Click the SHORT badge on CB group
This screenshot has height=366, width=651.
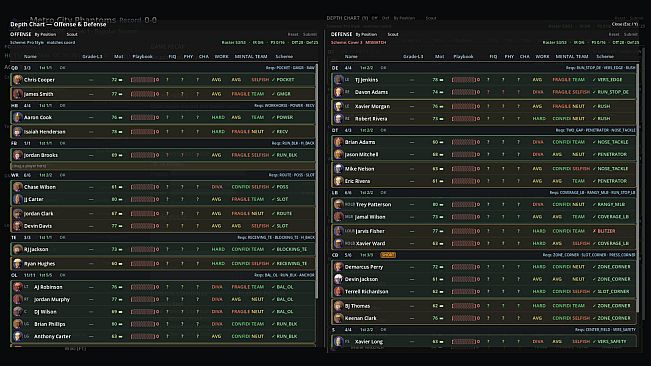coord(388,255)
